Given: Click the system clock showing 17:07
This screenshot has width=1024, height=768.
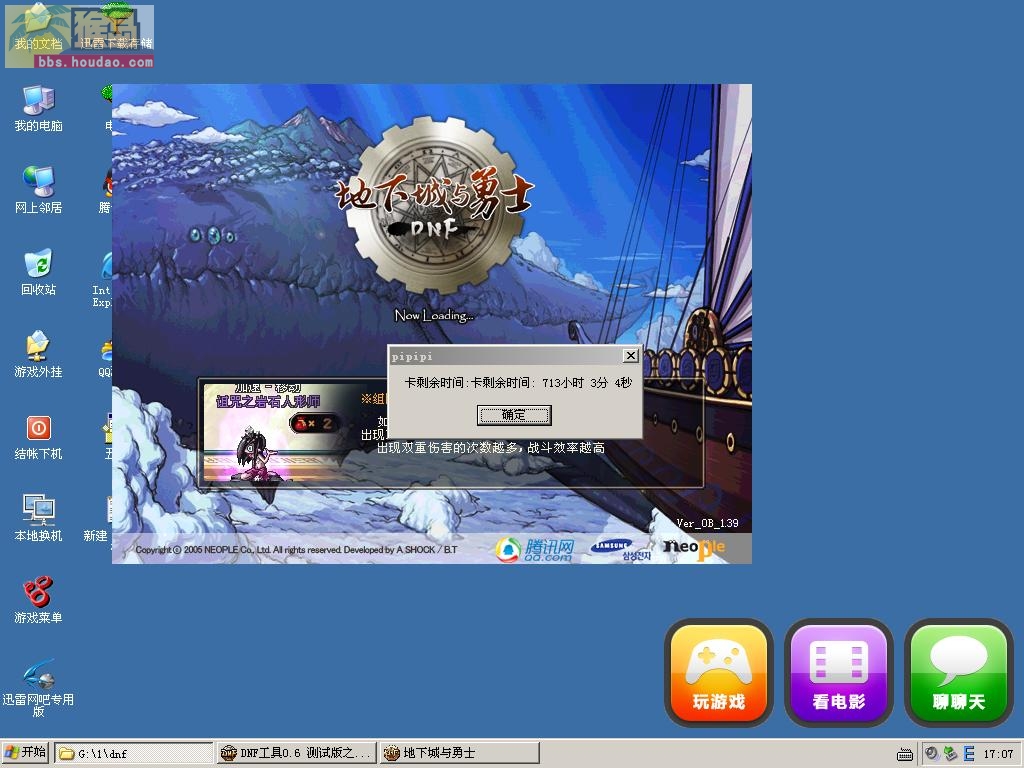Looking at the screenshot, I should click(x=999, y=754).
